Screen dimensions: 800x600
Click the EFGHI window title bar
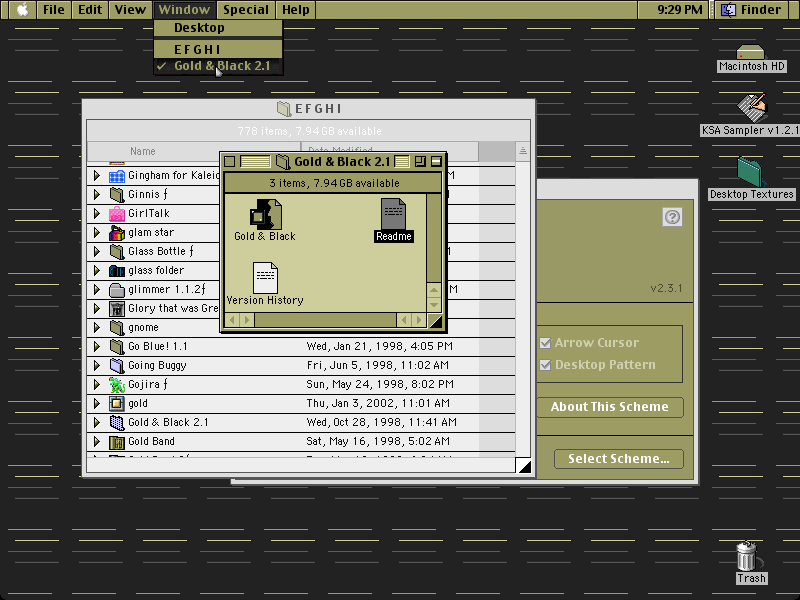tap(309, 109)
